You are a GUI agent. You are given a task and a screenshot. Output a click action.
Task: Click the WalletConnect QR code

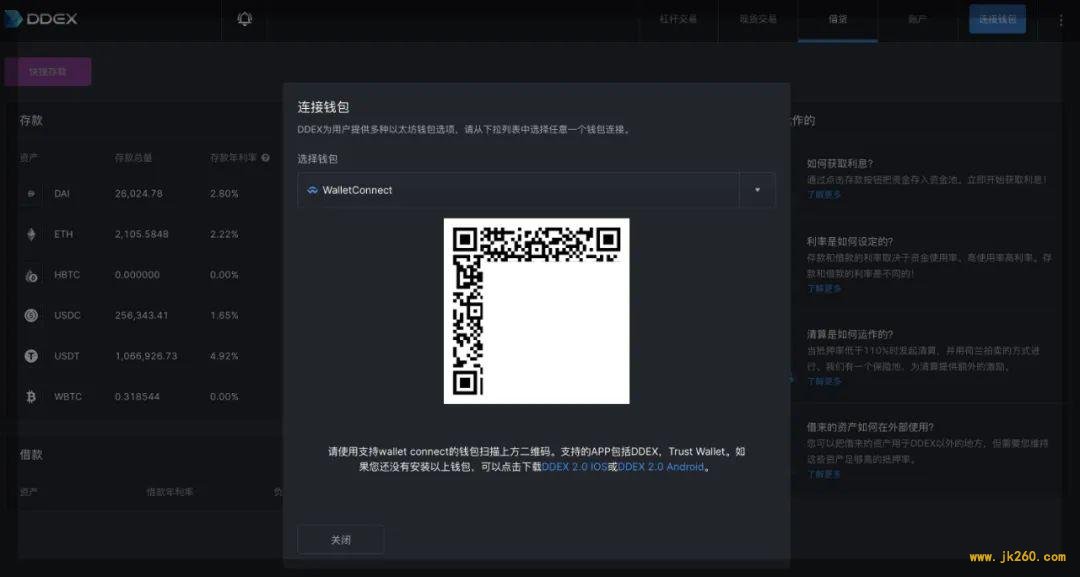(537, 311)
